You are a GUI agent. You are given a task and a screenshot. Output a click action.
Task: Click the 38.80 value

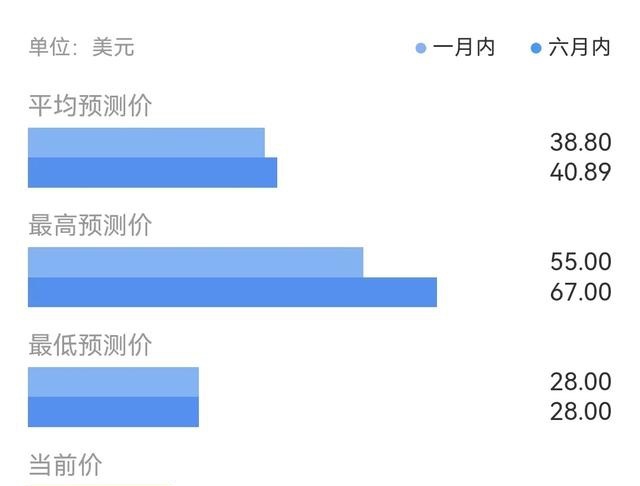(580, 142)
